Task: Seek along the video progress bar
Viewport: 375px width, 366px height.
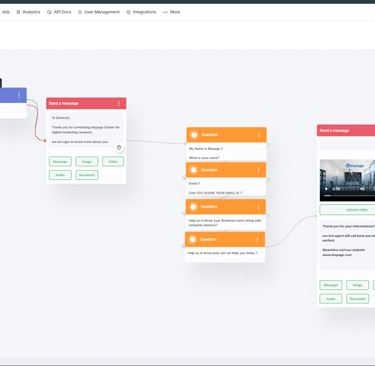Action: point(349,196)
